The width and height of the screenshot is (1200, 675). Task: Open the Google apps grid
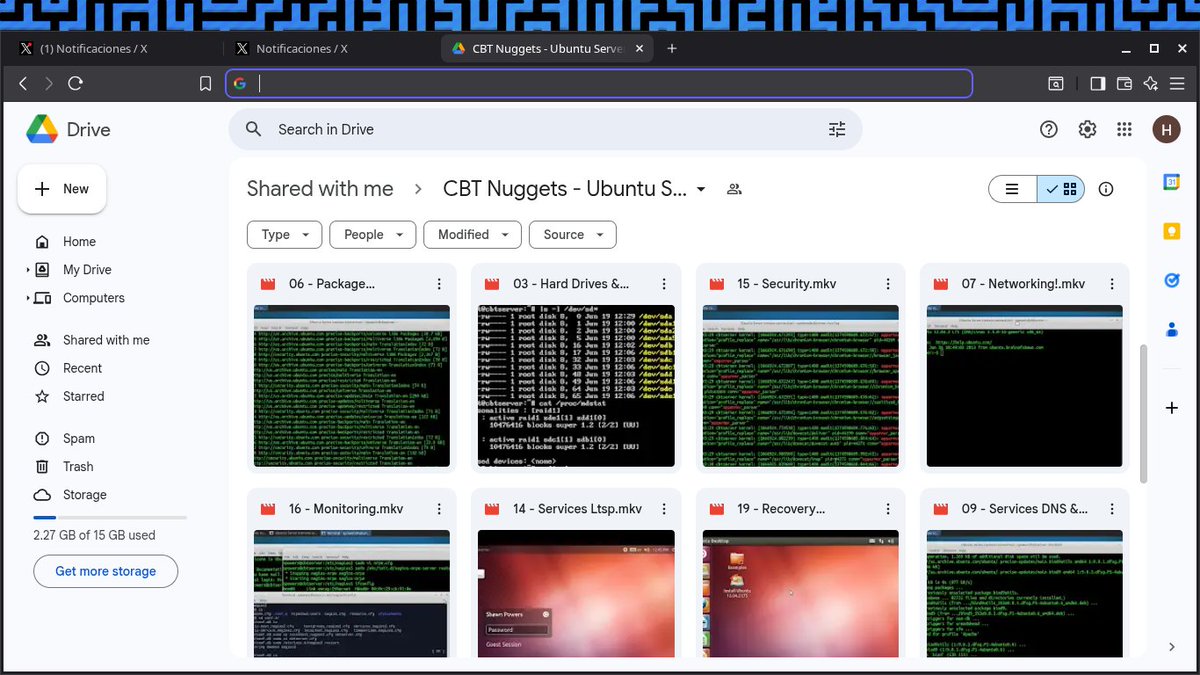tap(1124, 129)
